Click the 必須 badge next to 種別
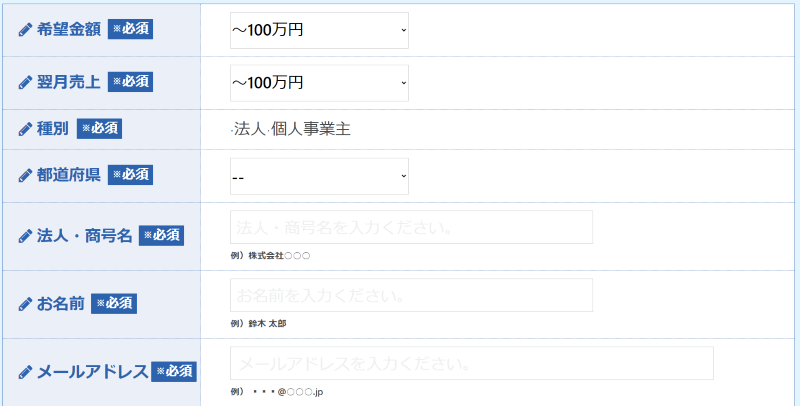This screenshot has height=406, width=800. tap(99, 129)
